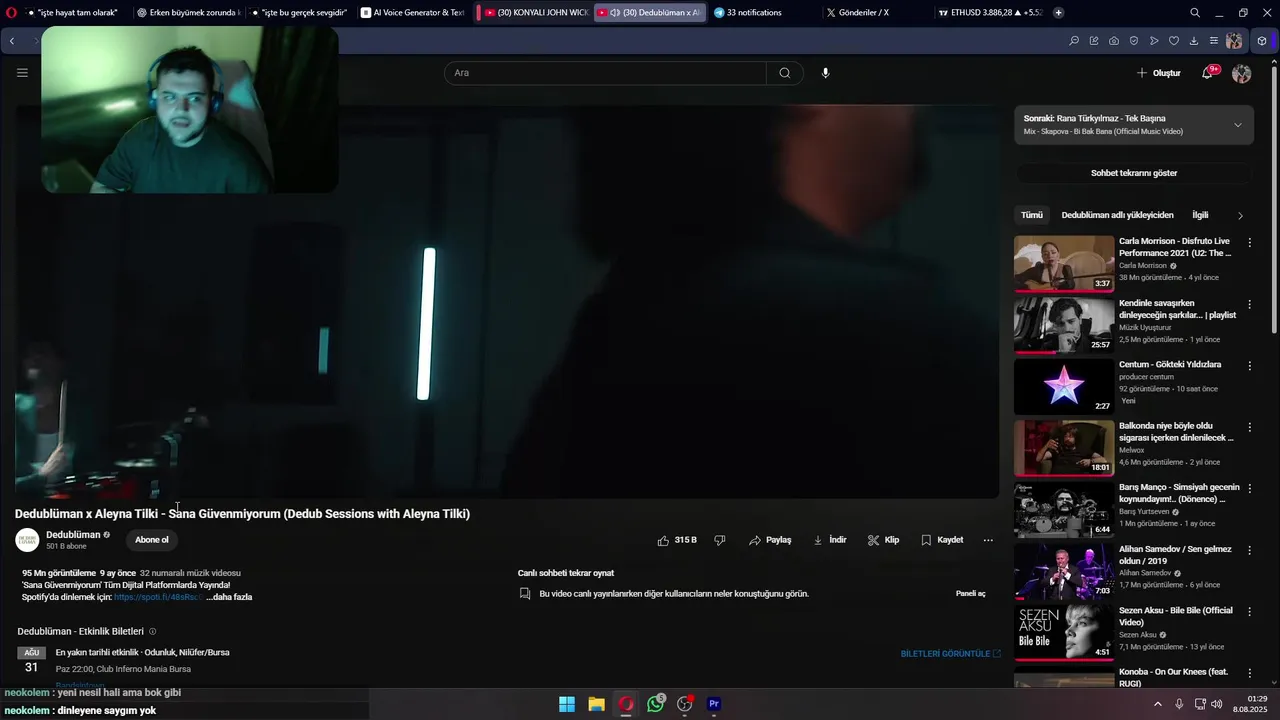Open 'BİLETLERİ GÖRÜNTÜLE' tickets link

pyautogui.click(x=950, y=654)
